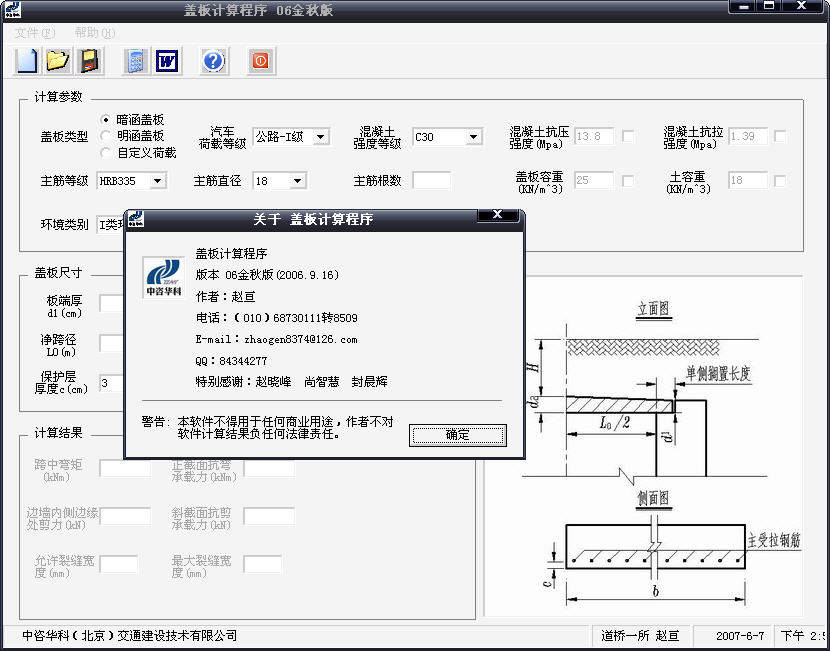The width and height of the screenshot is (830, 651).
Task: Minimize the main 盖板计算程序 window
Action: coord(745,6)
